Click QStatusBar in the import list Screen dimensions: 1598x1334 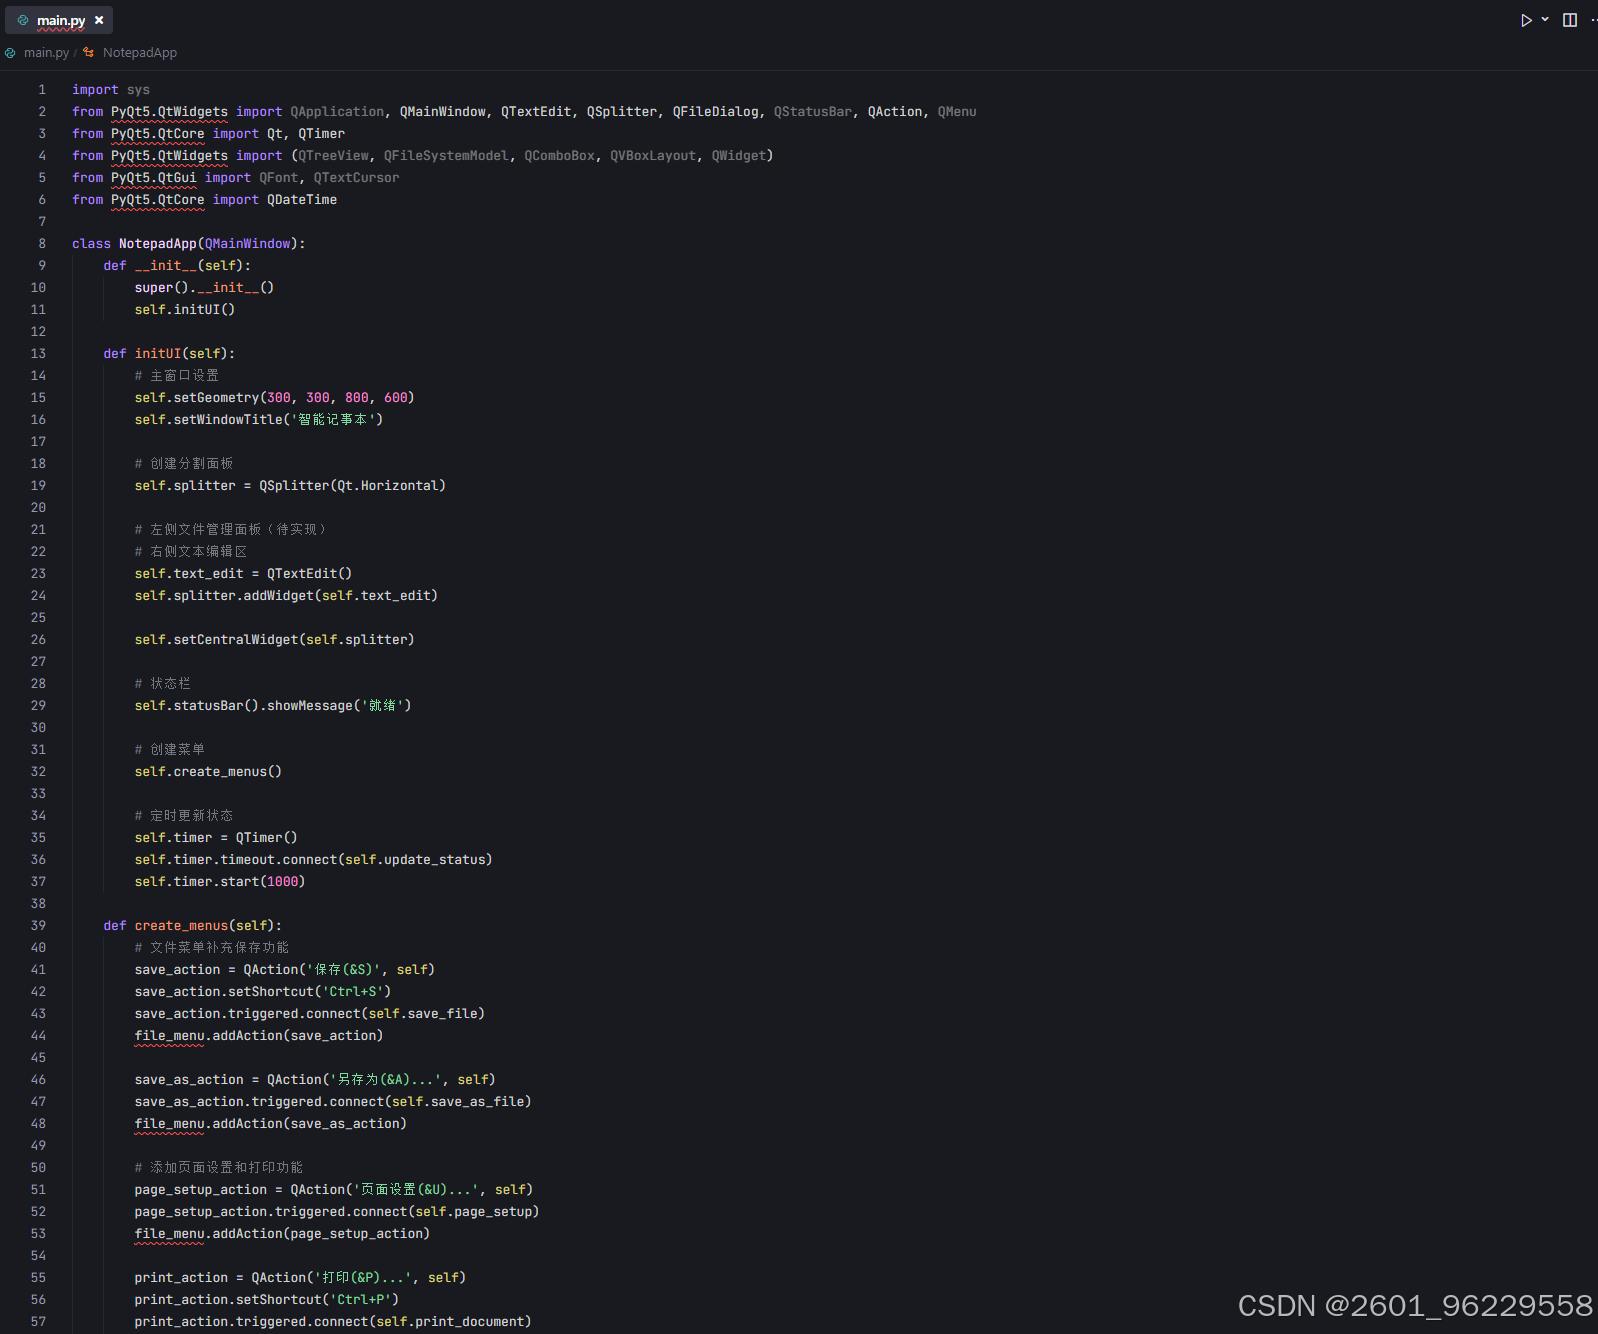click(813, 112)
